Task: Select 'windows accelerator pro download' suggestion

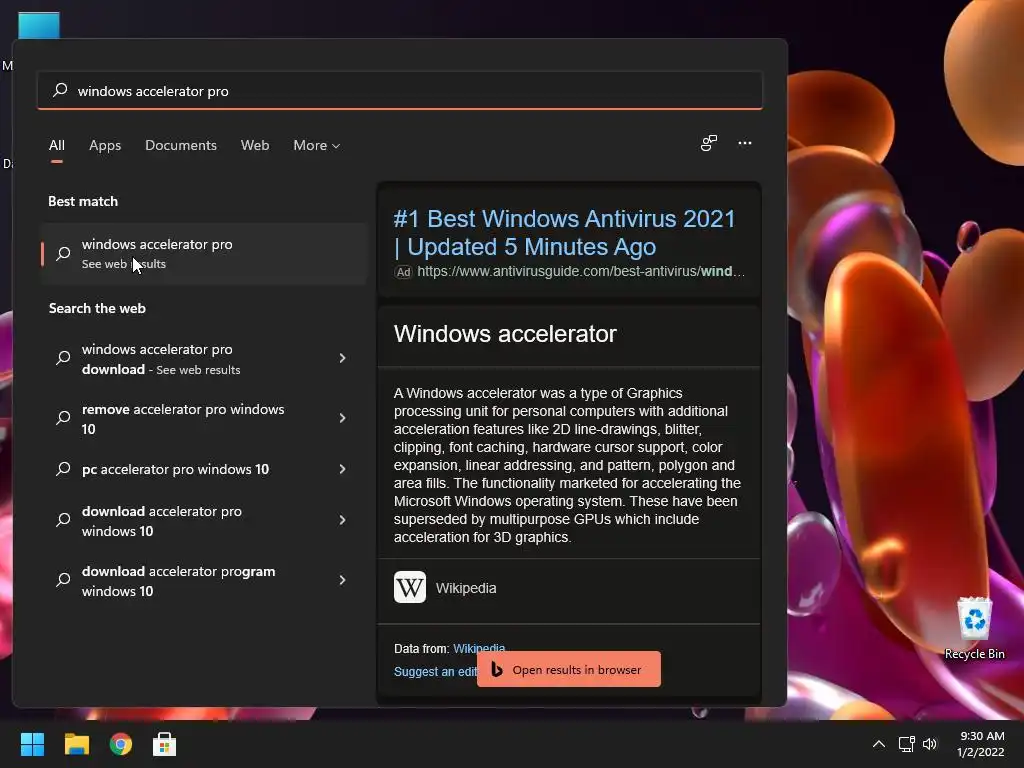Action: pos(189,359)
